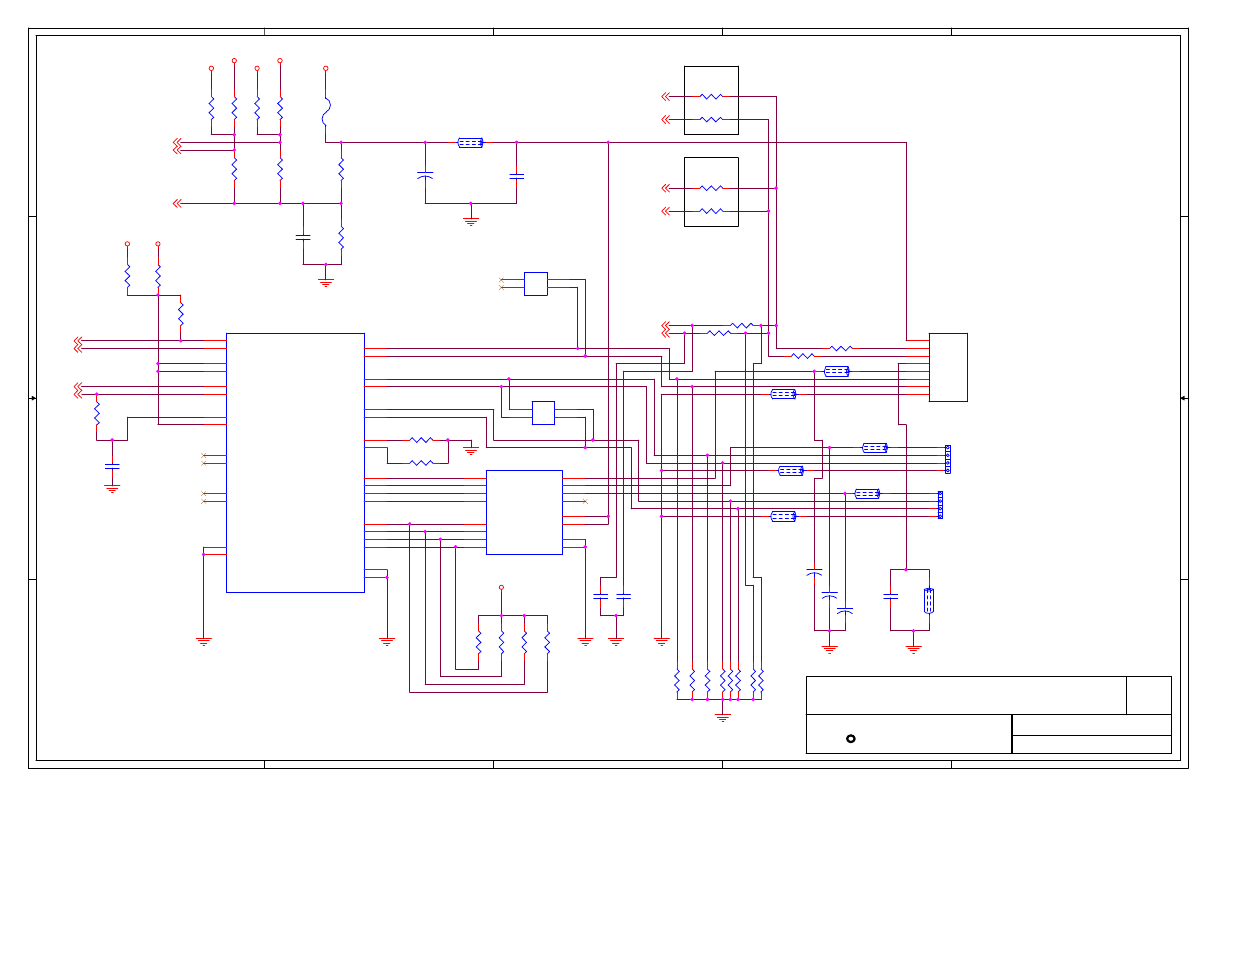
Task: Select the small revision box in the title block
Action: (1149, 695)
